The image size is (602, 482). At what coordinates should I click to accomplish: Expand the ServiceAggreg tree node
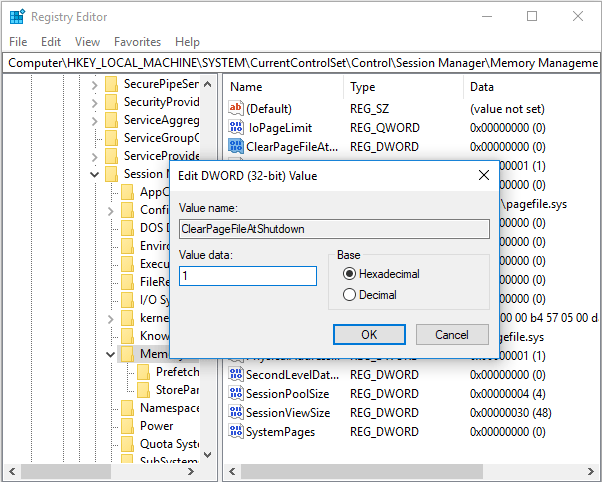point(94,121)
